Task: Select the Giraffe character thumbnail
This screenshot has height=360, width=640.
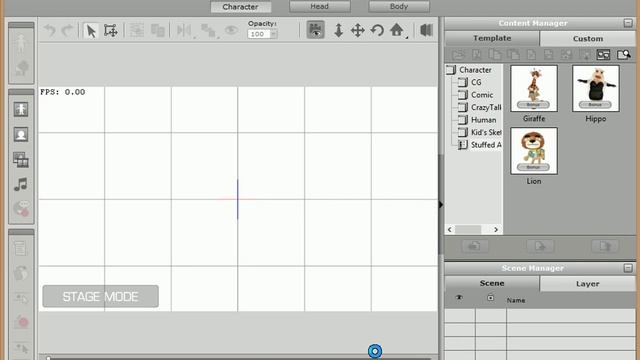Action: 534,89
